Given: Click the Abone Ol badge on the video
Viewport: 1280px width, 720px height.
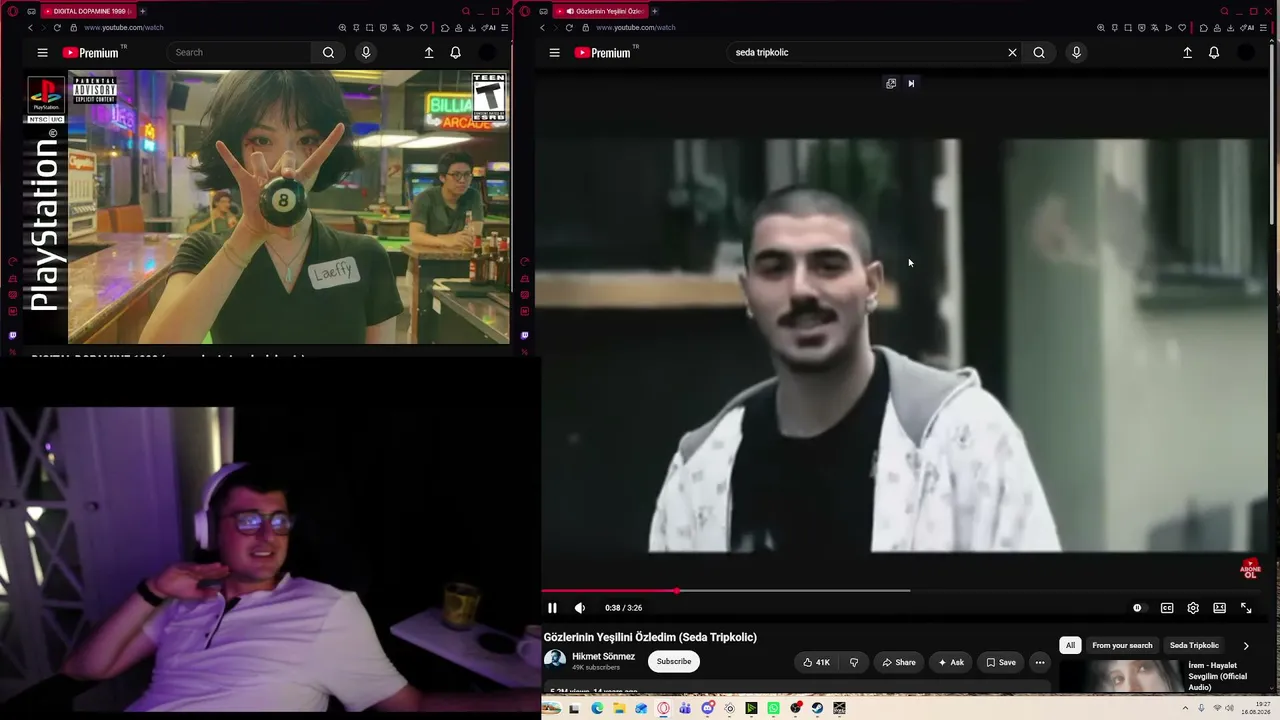Looking at the screenshot, I should tap(1250, 569).
